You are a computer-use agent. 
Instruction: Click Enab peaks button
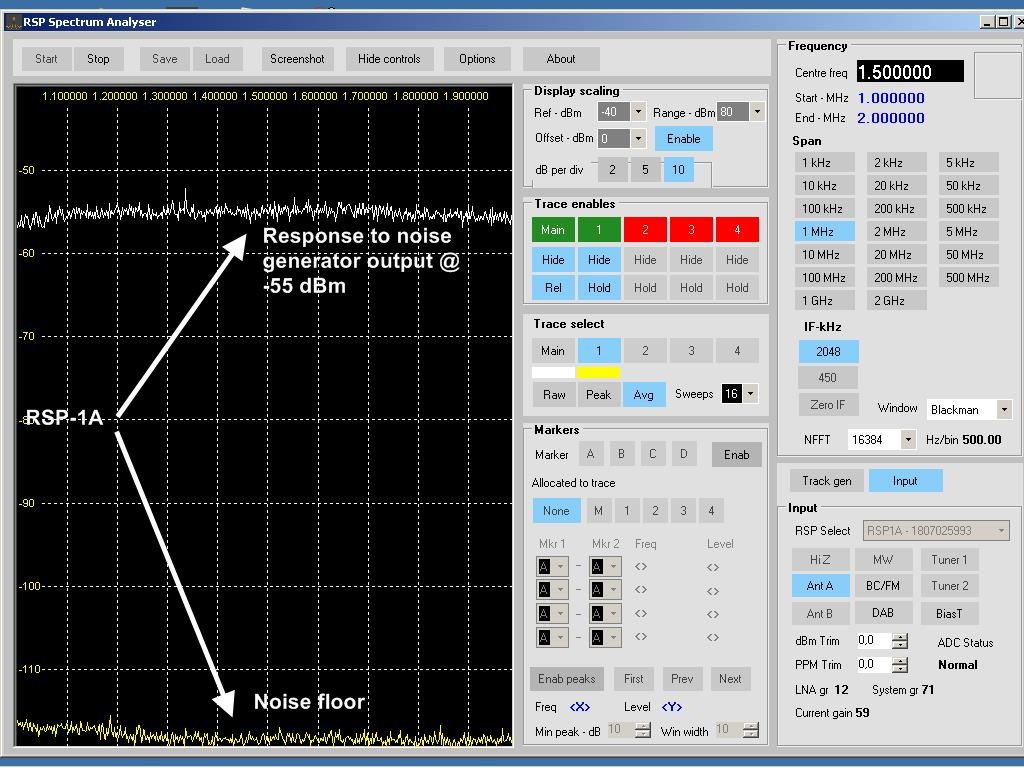[x=566, y=679]
